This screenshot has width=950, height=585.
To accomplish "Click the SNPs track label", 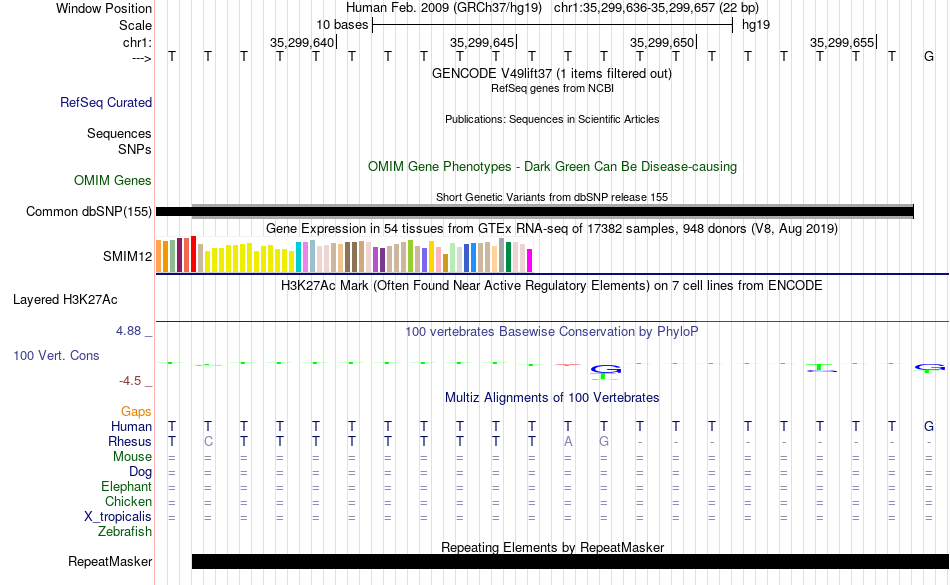I will click(135, 149).
